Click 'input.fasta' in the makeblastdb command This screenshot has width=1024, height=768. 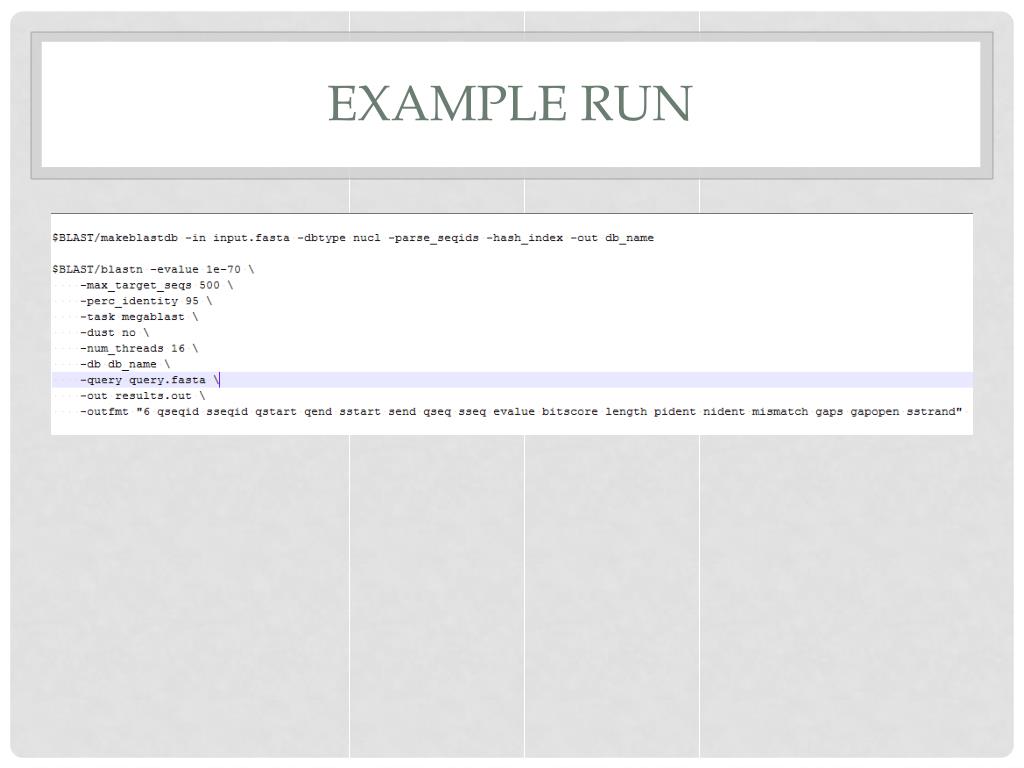click(x=251, y=238)
